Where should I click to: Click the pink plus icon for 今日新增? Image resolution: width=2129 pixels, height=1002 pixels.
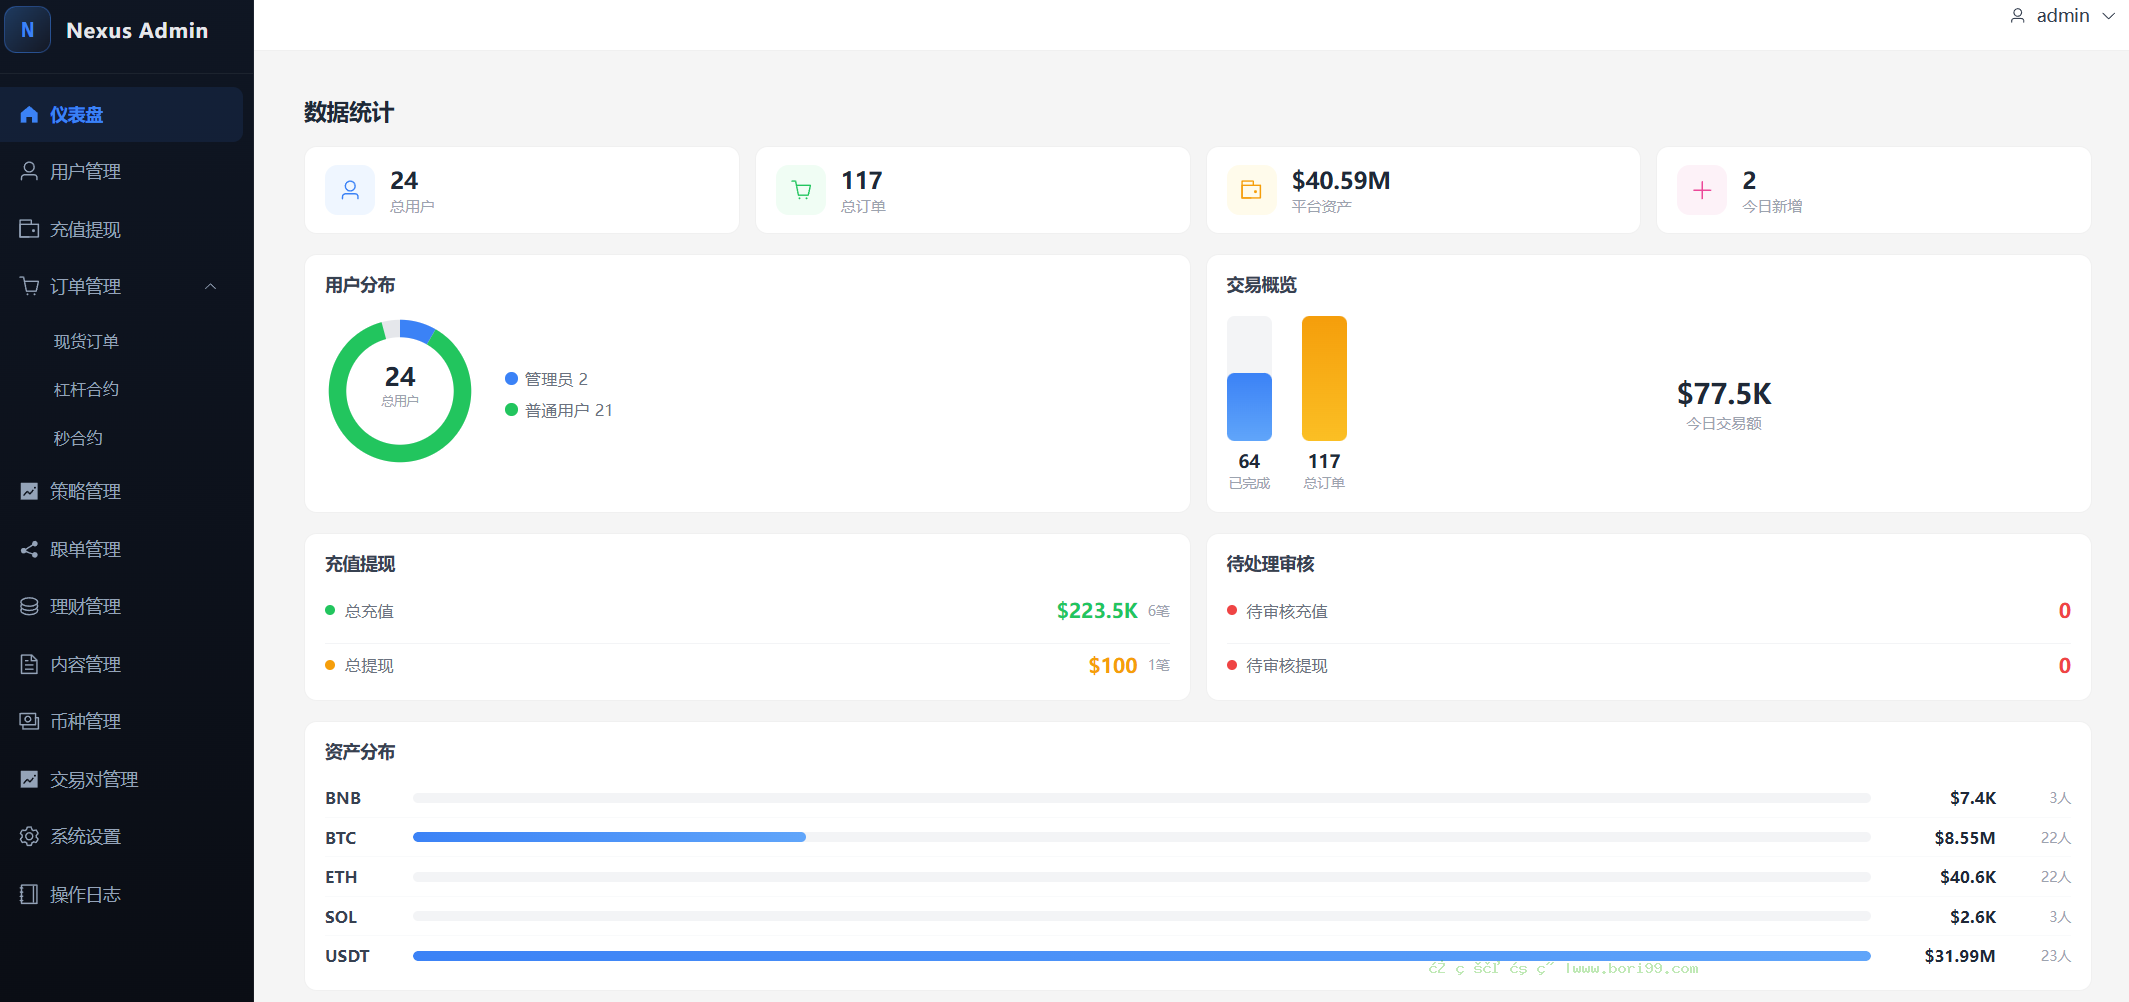(x=1702, y=190)
